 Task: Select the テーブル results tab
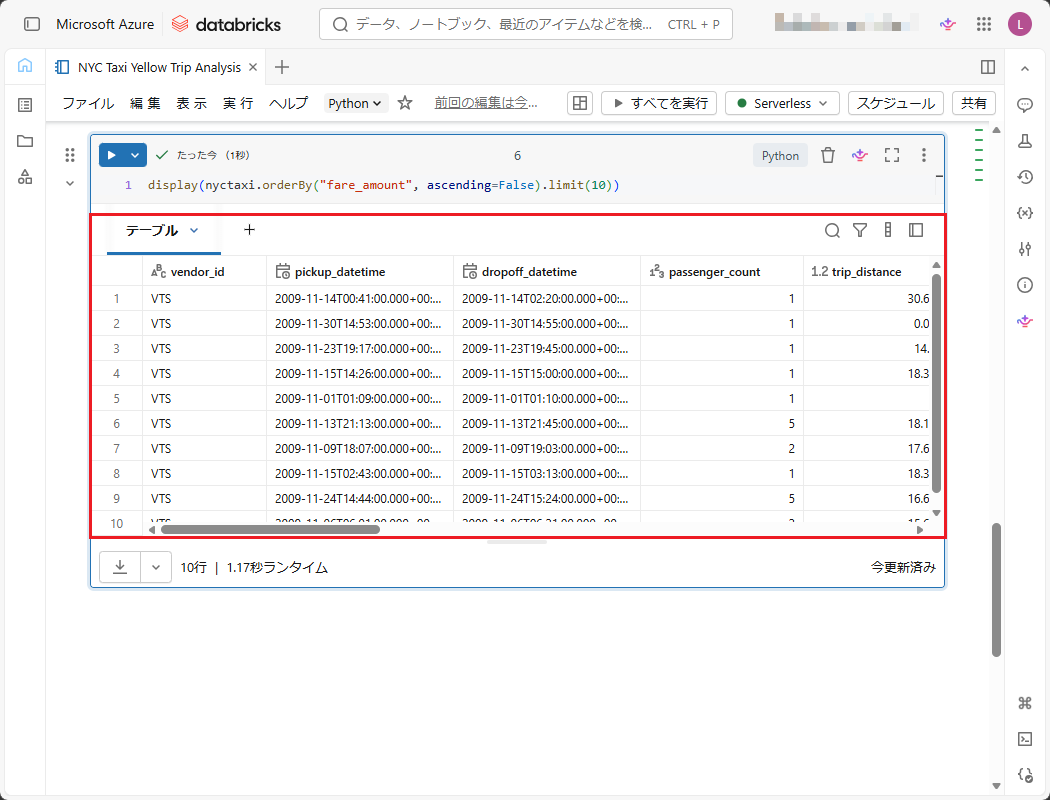tap(152, 231)
